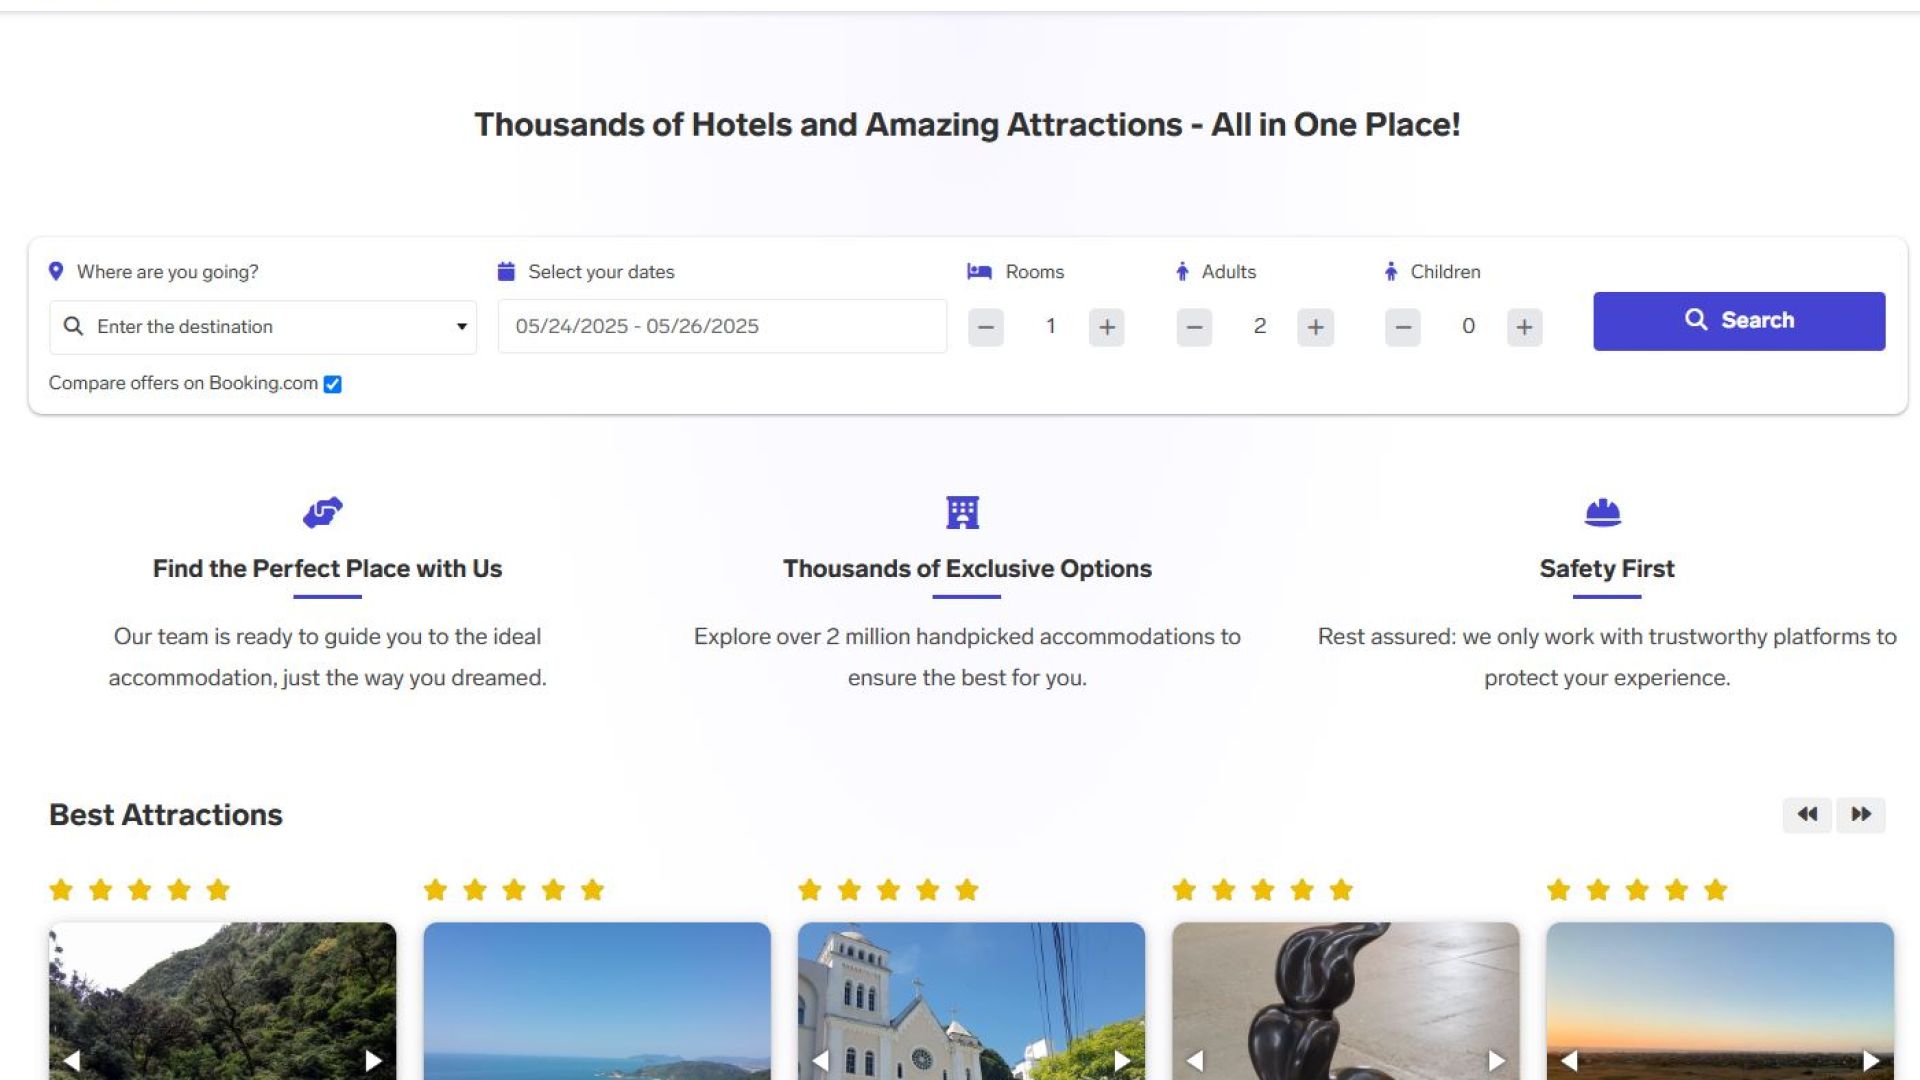Add a child using plus button
The width and height of the screenshot is (1920, 1080).
tap(1524, 327)
